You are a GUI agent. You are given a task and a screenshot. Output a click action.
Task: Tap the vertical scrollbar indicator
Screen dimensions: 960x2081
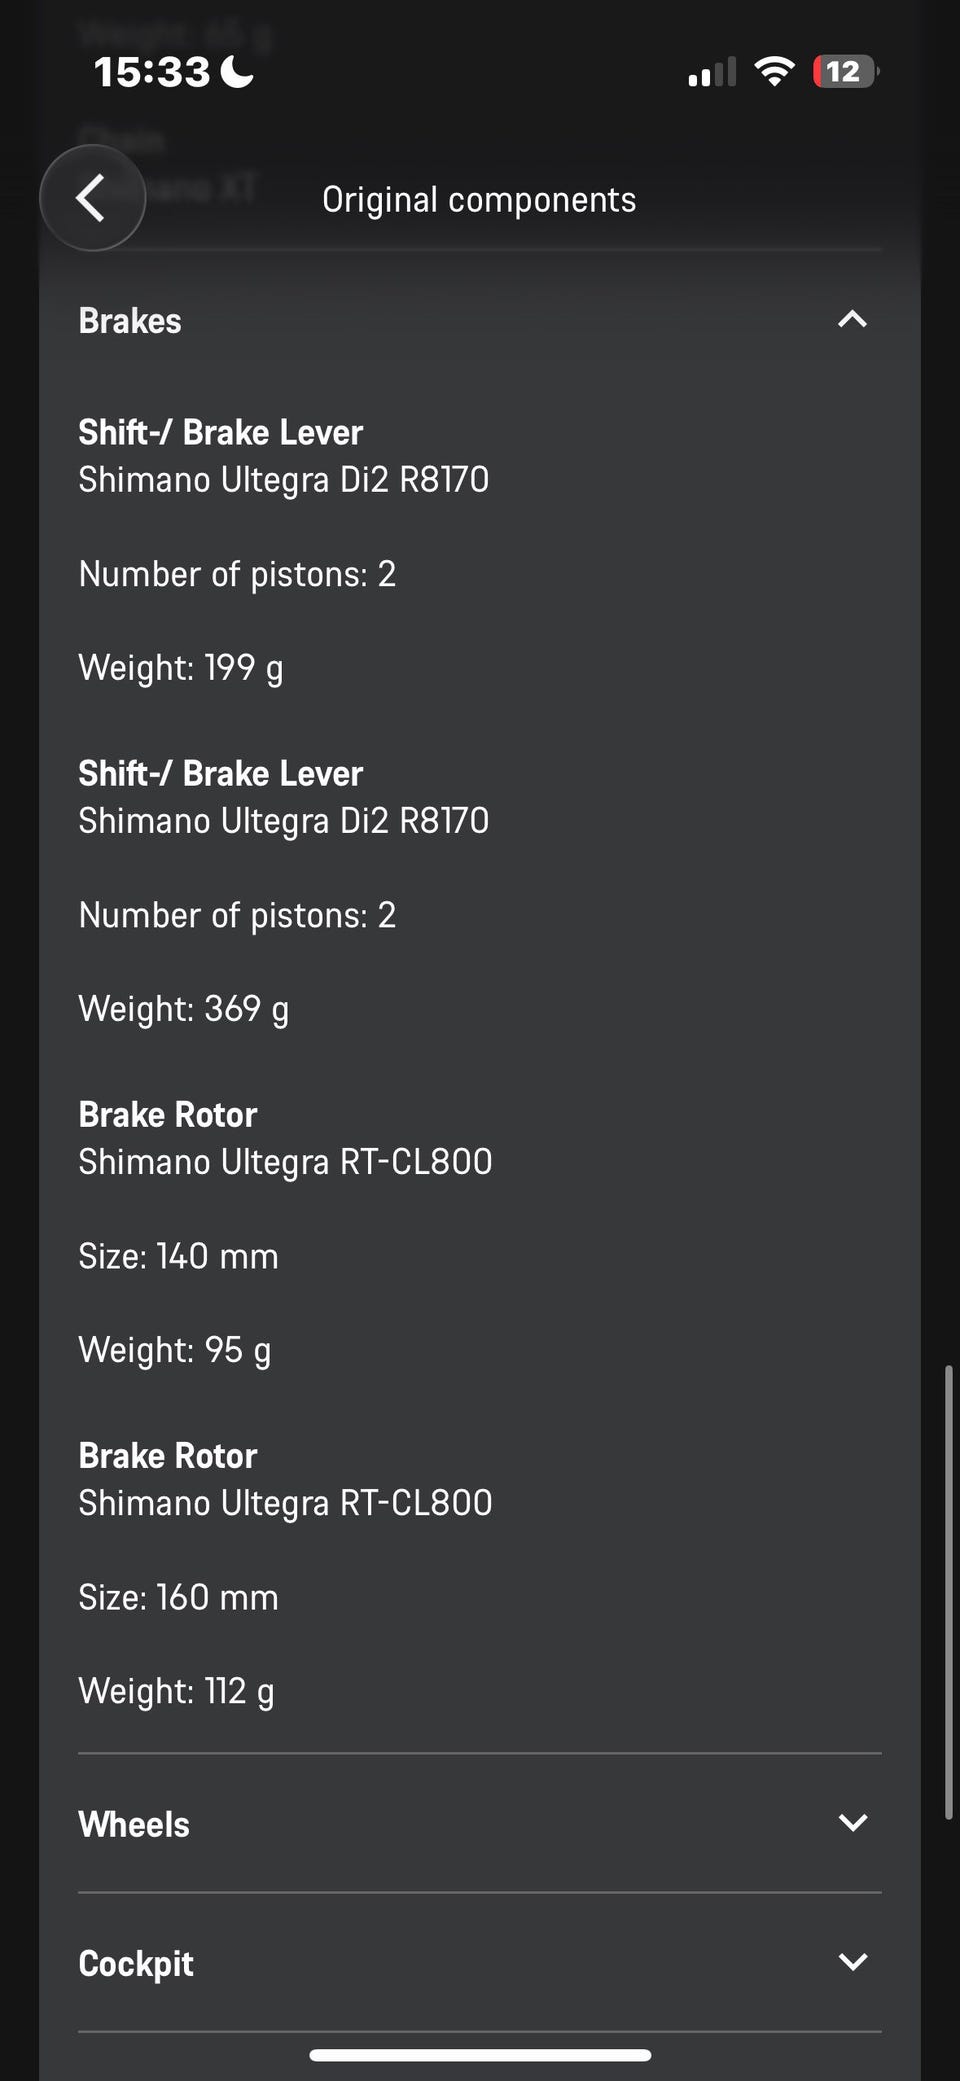pyautogui.click(x=948, y=1592)
